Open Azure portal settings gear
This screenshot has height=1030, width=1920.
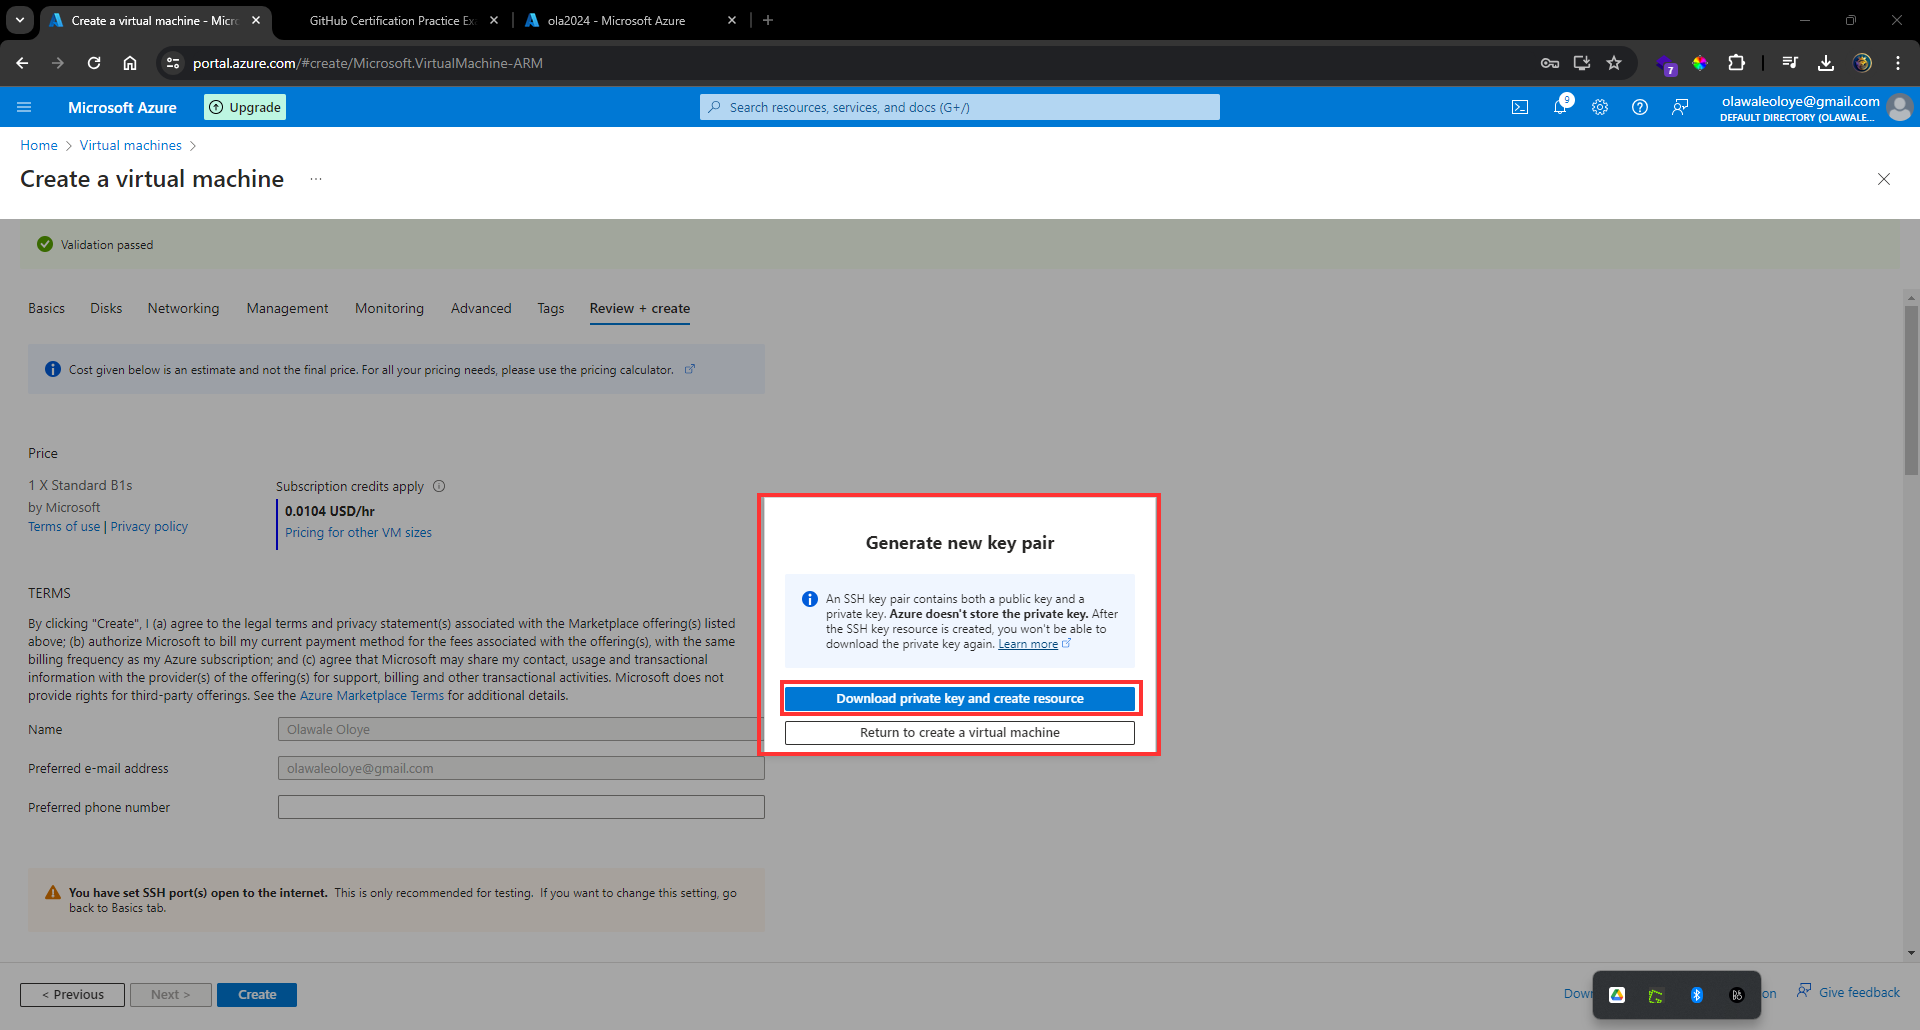1600,107
